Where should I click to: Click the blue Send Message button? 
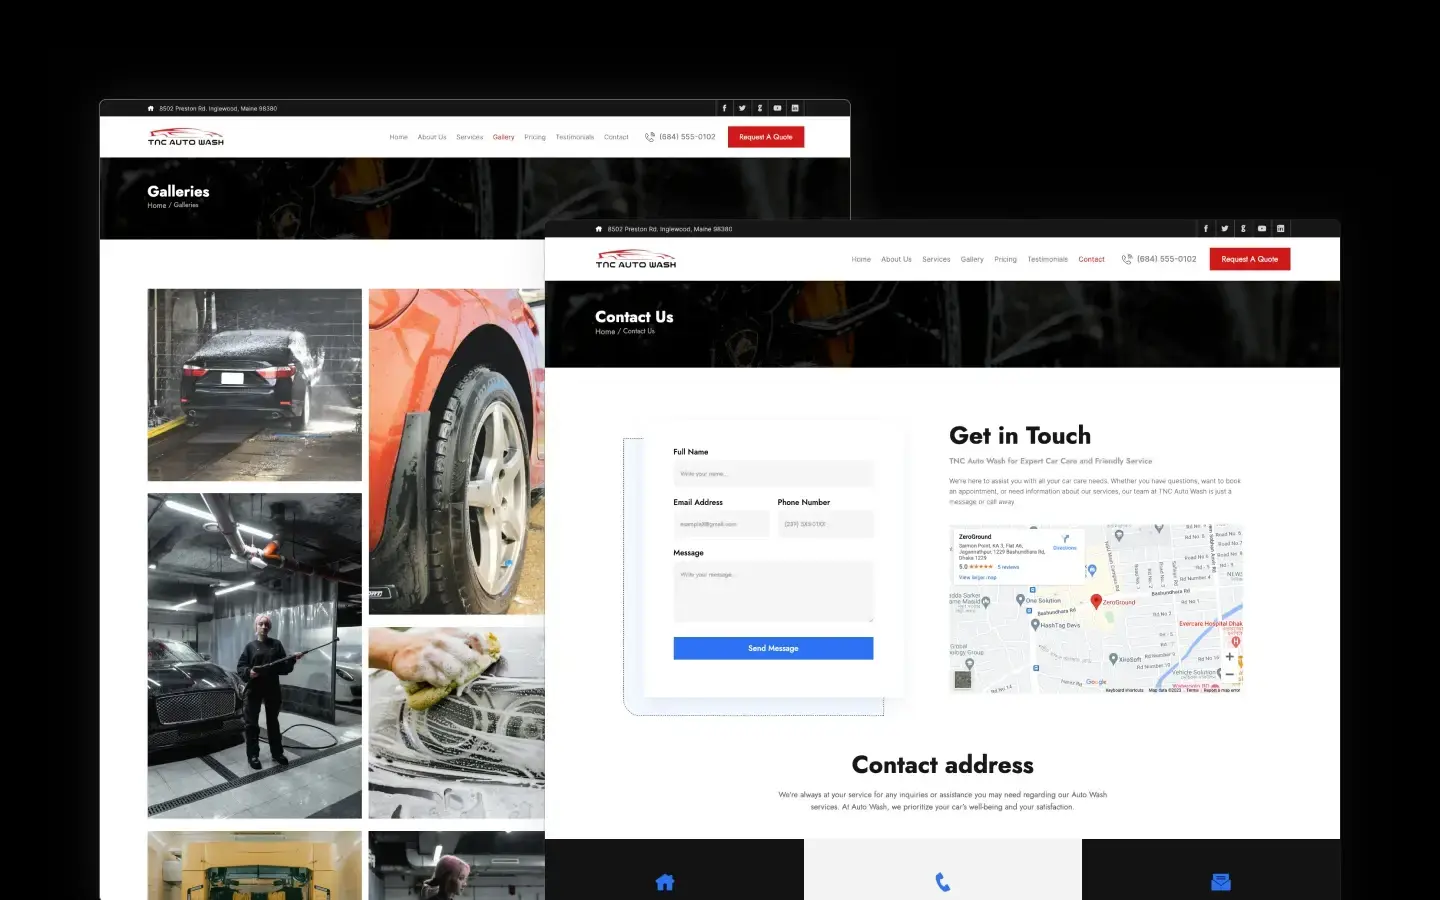click(773, 648)
